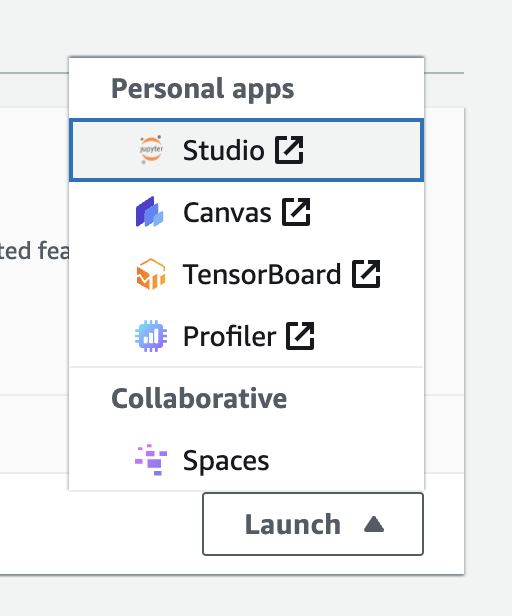
Task: Collapse the menu using Launch's triangle arrow
Action: pyautogui.click(x=374, y=524)
